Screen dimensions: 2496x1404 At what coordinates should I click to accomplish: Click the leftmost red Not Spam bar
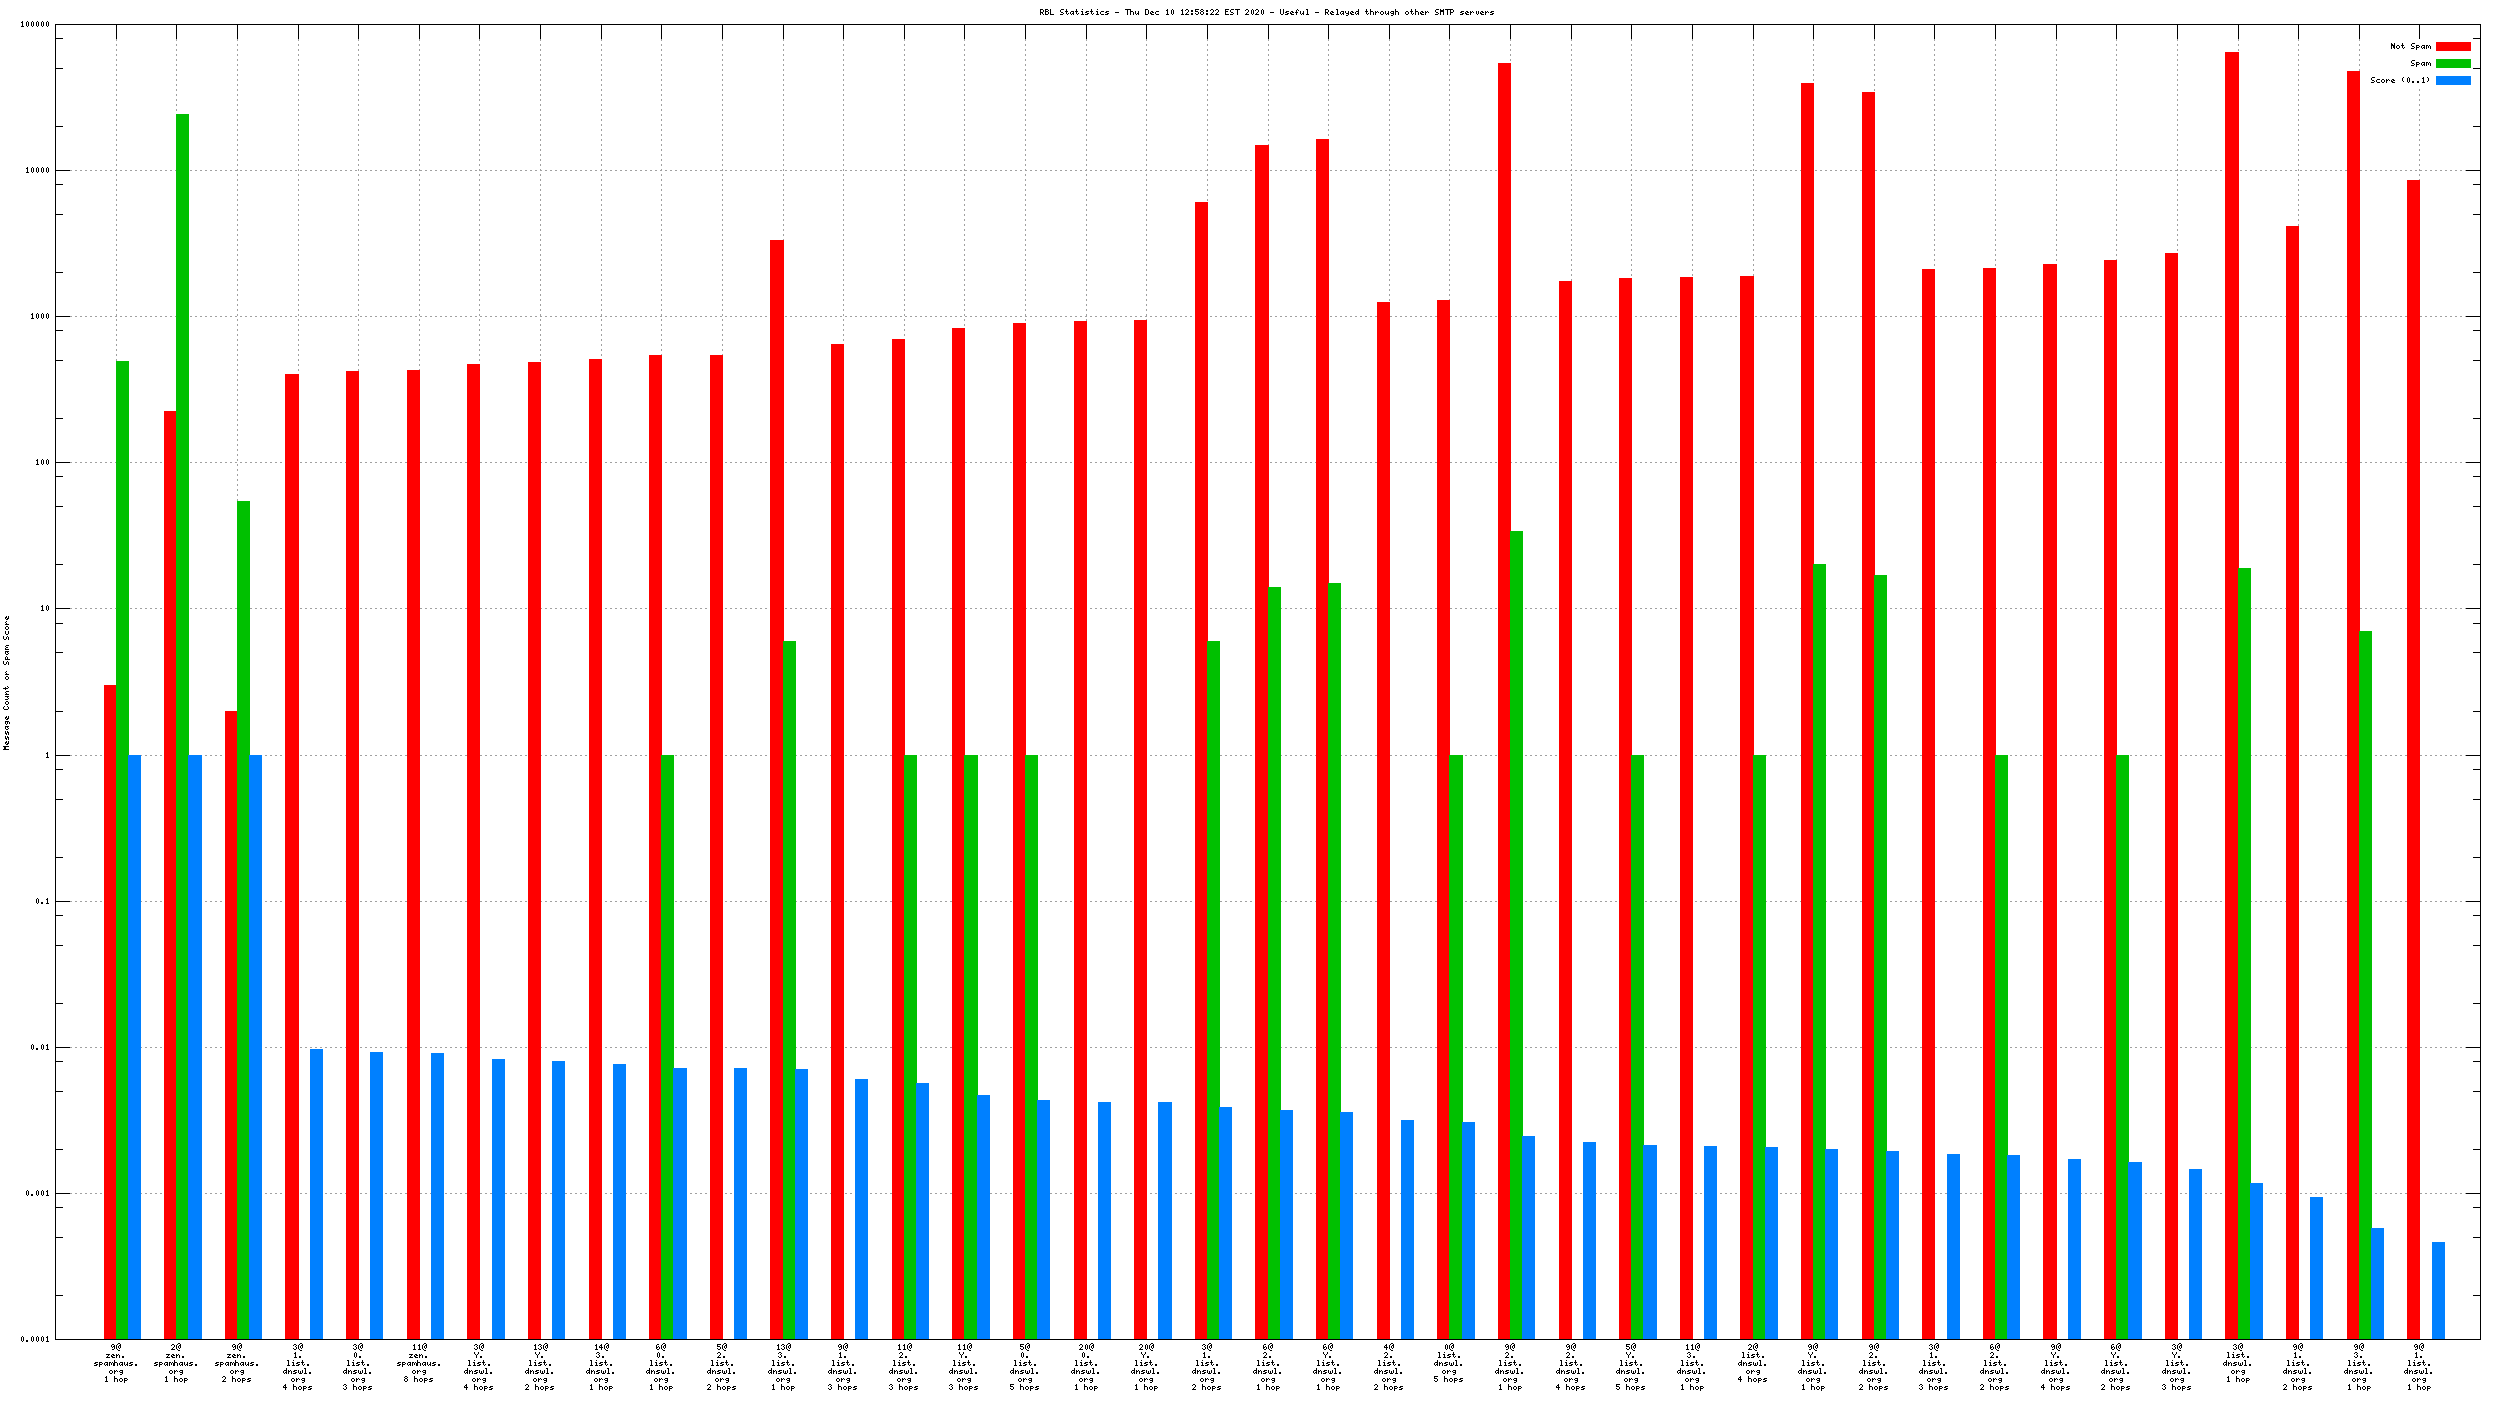coord(110,1010)
